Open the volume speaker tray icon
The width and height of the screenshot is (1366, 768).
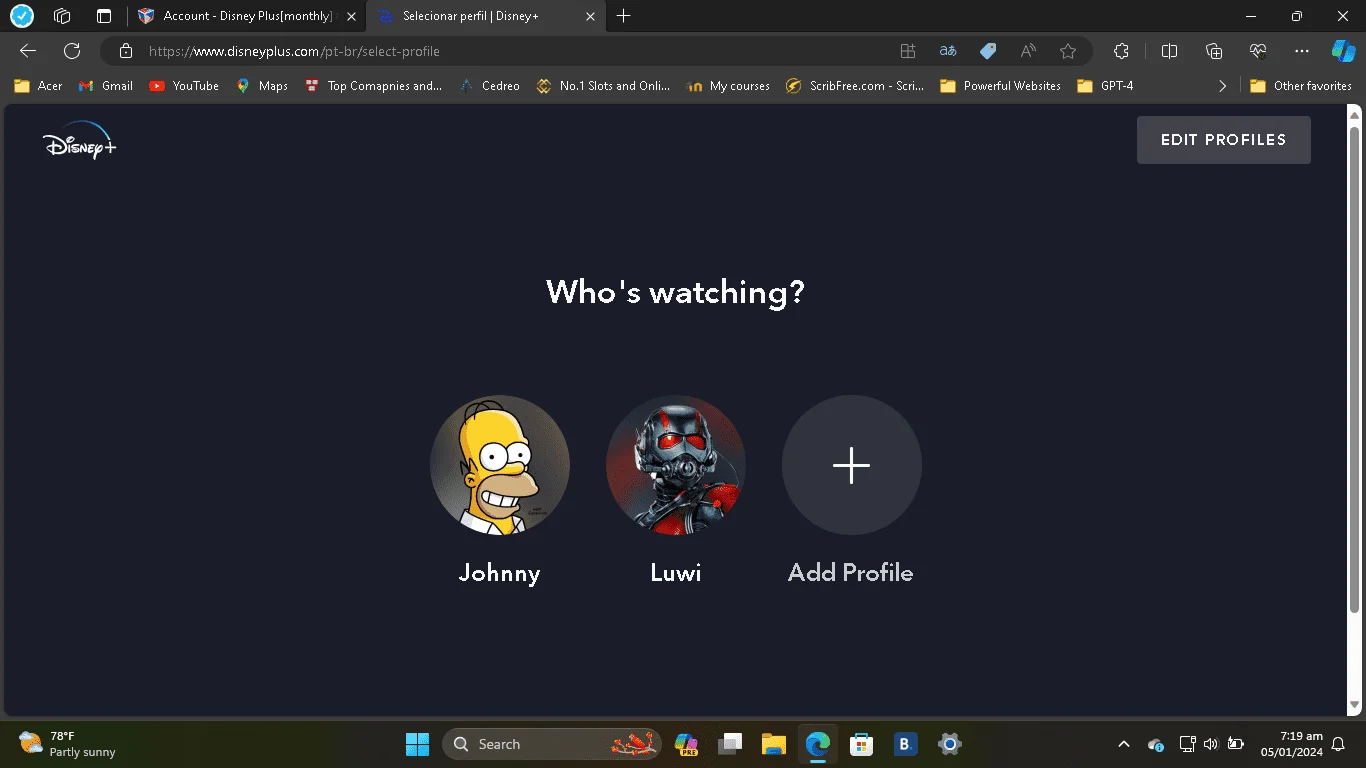(x=1211, y=744)
